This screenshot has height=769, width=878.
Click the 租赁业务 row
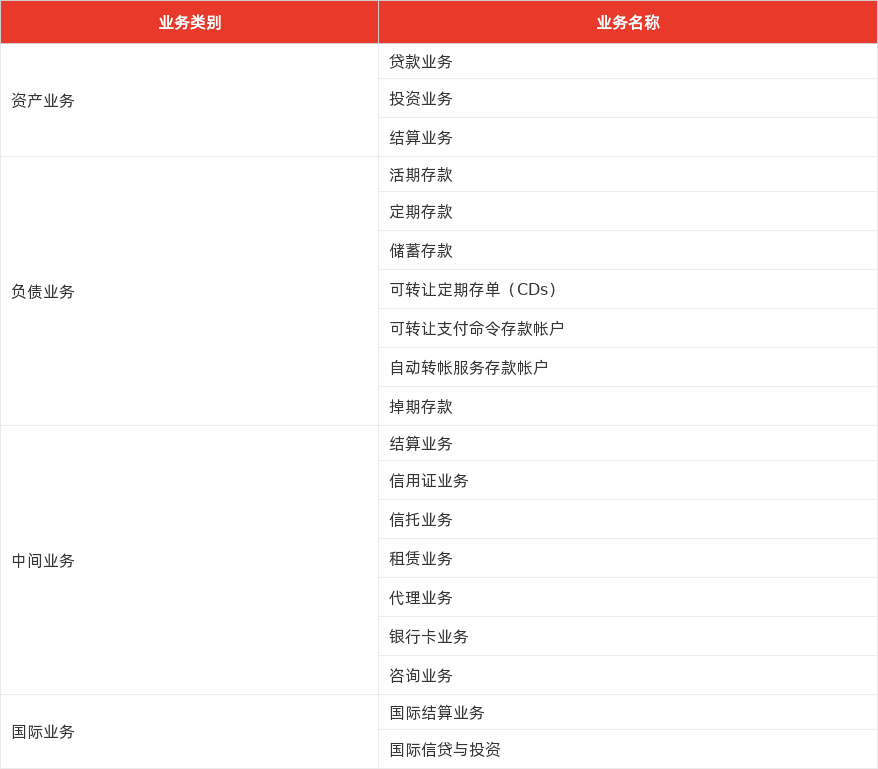628,558
